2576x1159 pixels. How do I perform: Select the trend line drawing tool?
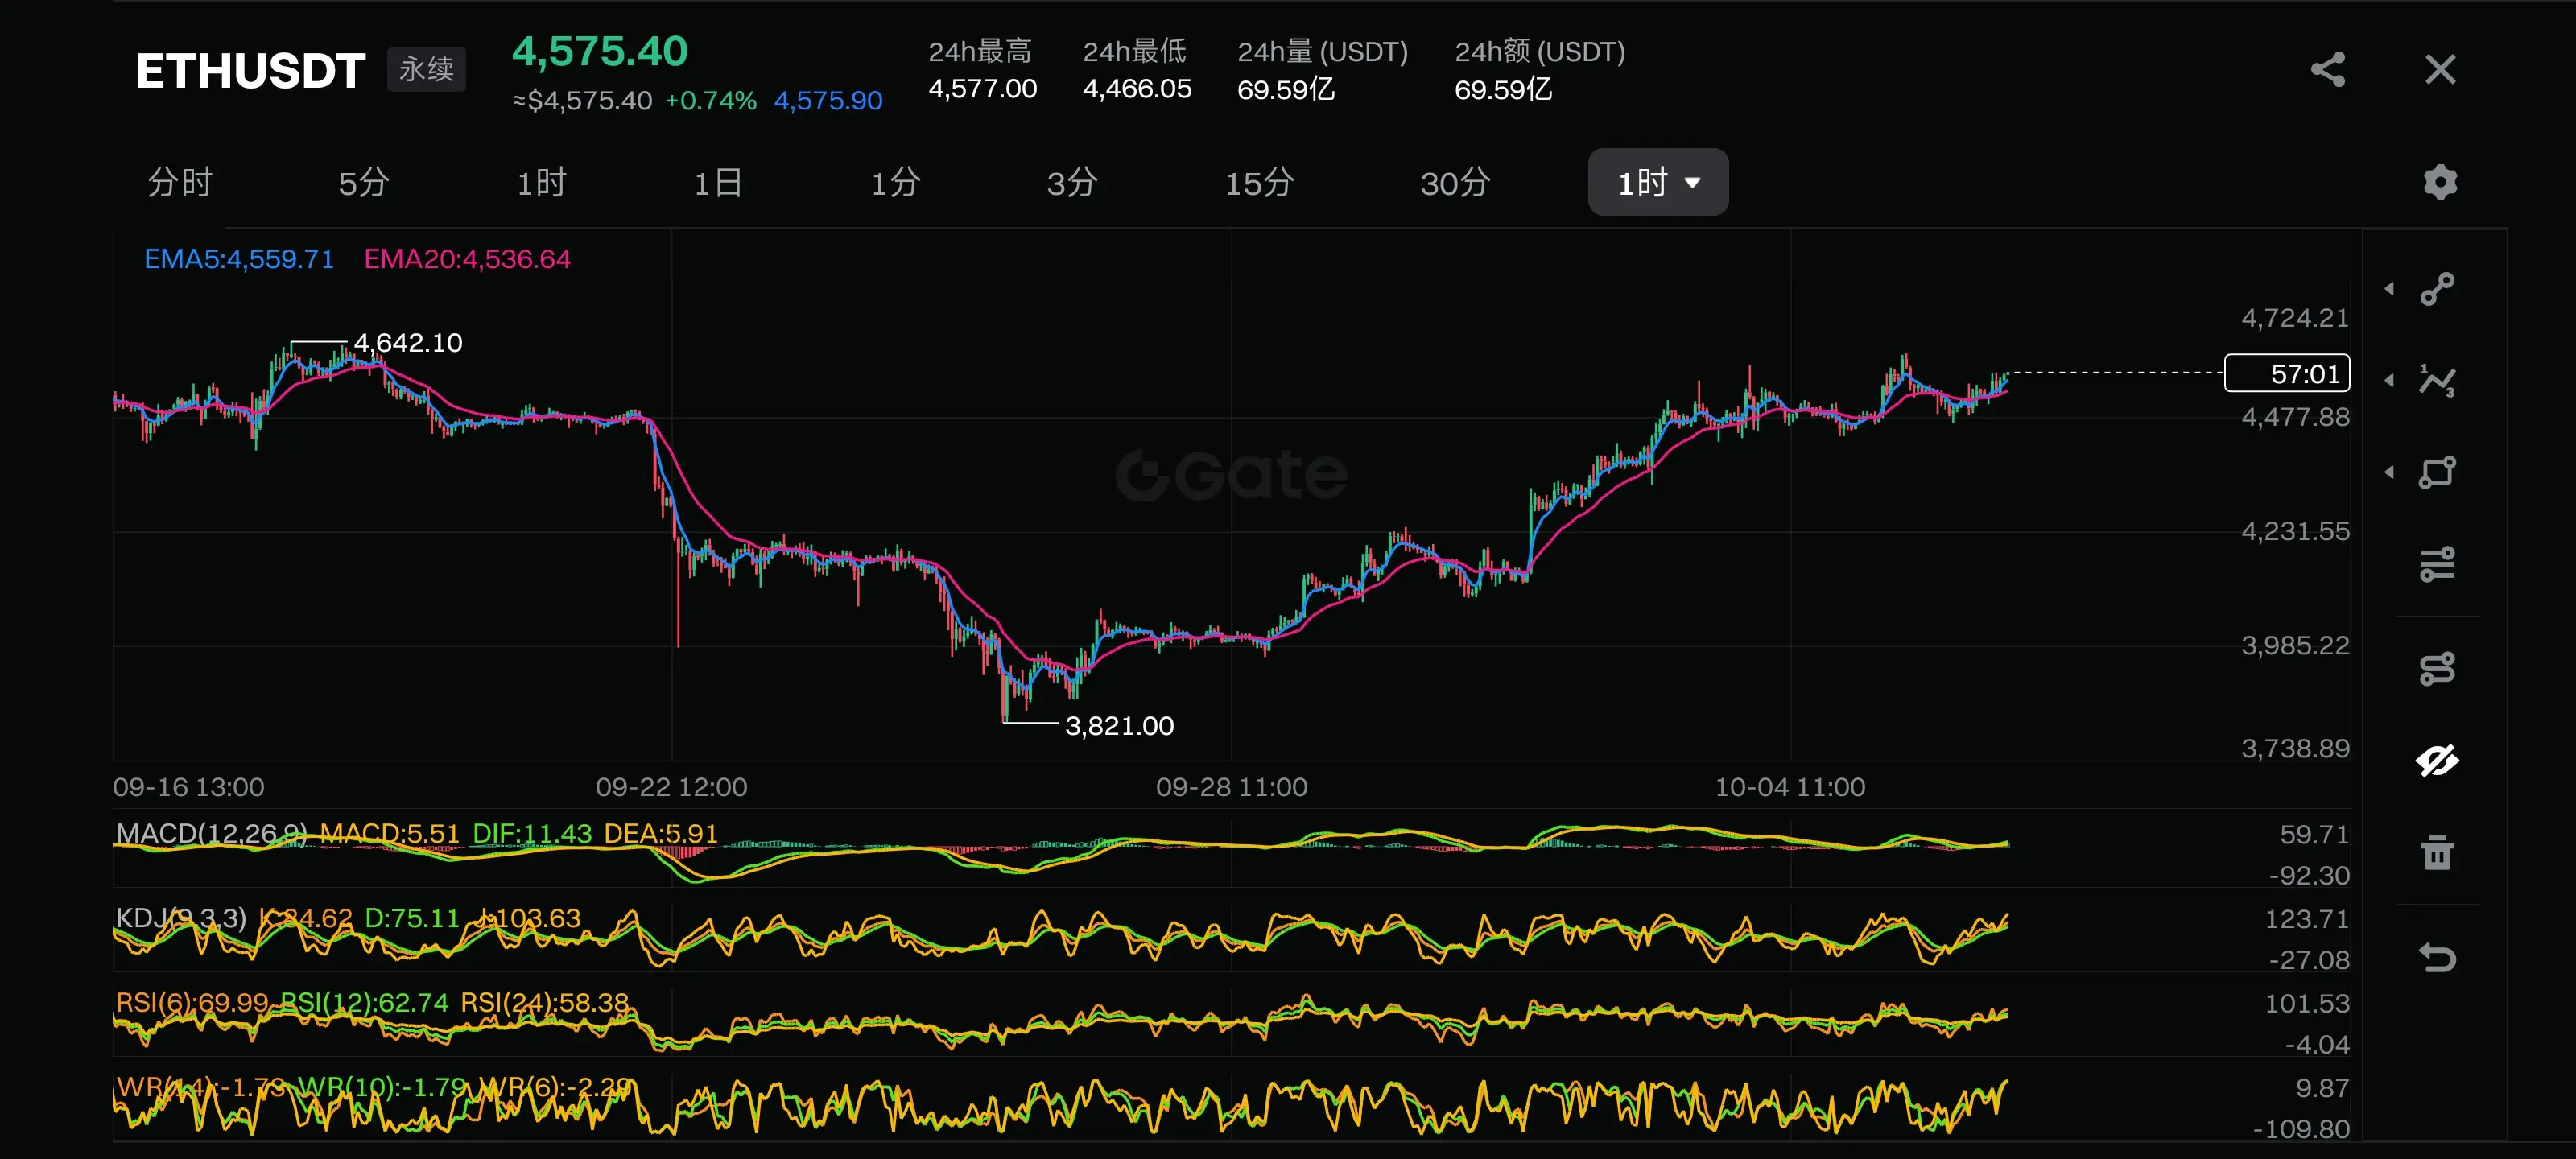(x=2437, y=289)
